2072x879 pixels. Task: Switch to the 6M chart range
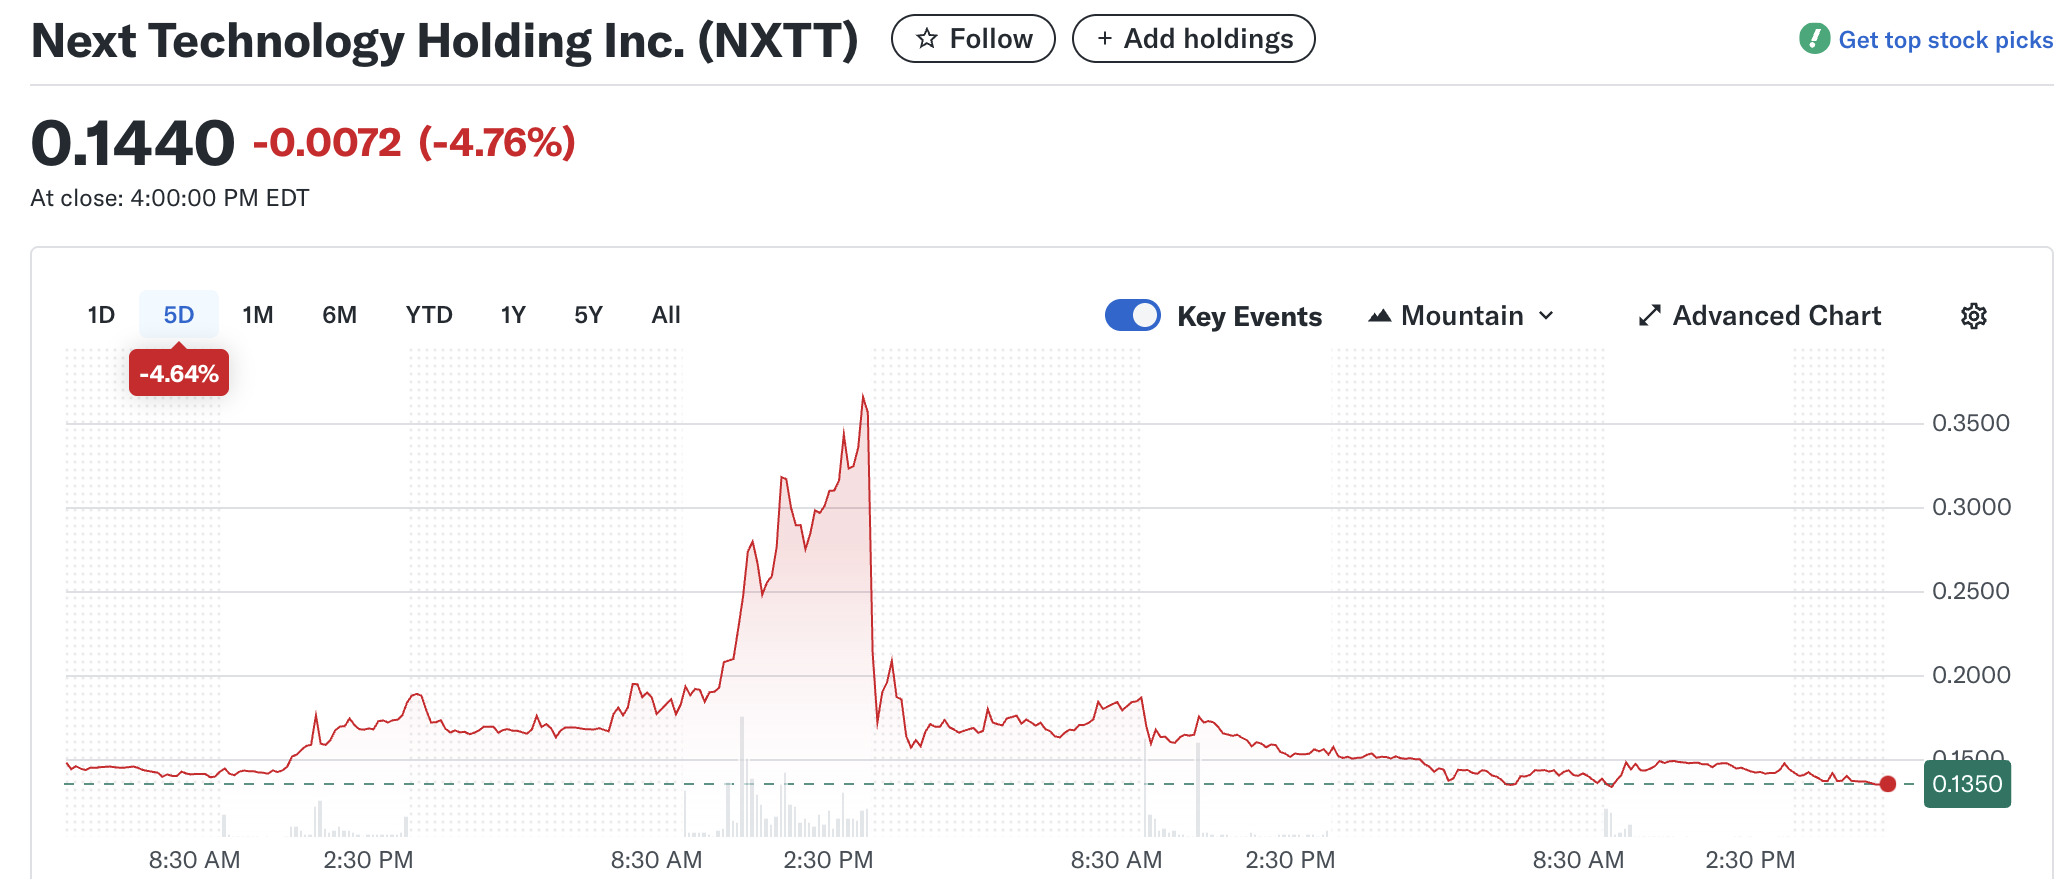(340, 314)
